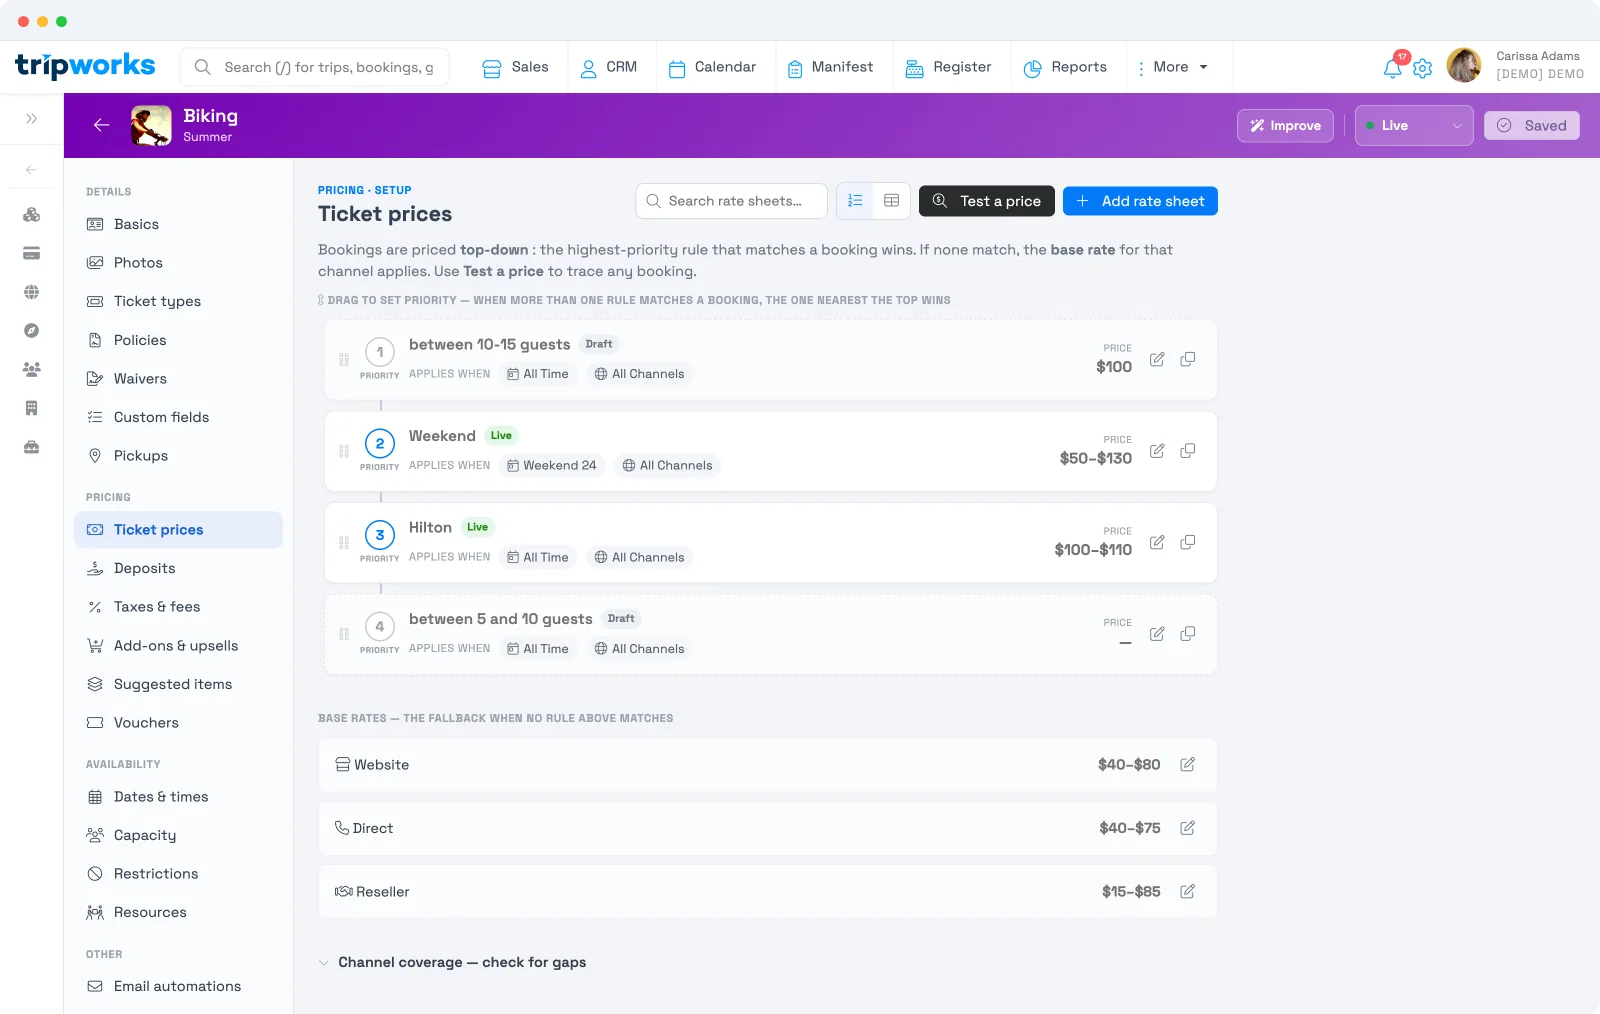1600x1014 pixels.
Task: Edit the Website base rate
Action: click(x=1188, y=764)
